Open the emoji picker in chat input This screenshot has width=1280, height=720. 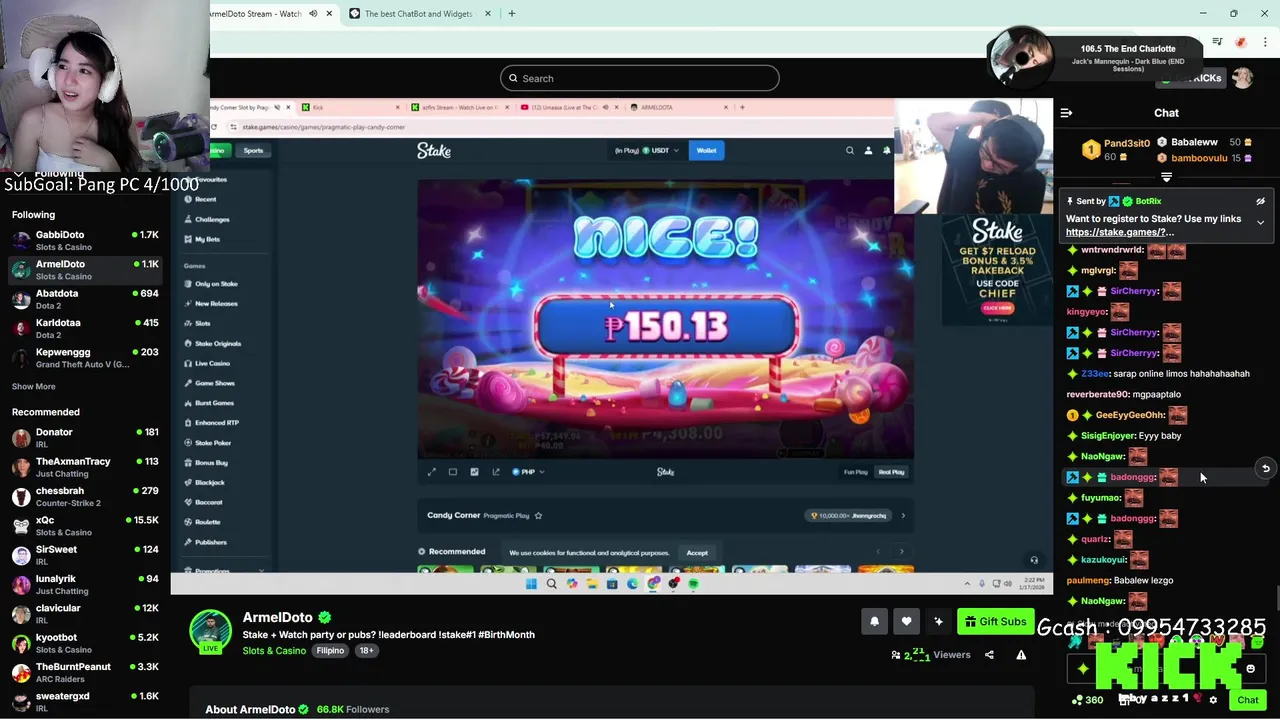[1250, 669]
